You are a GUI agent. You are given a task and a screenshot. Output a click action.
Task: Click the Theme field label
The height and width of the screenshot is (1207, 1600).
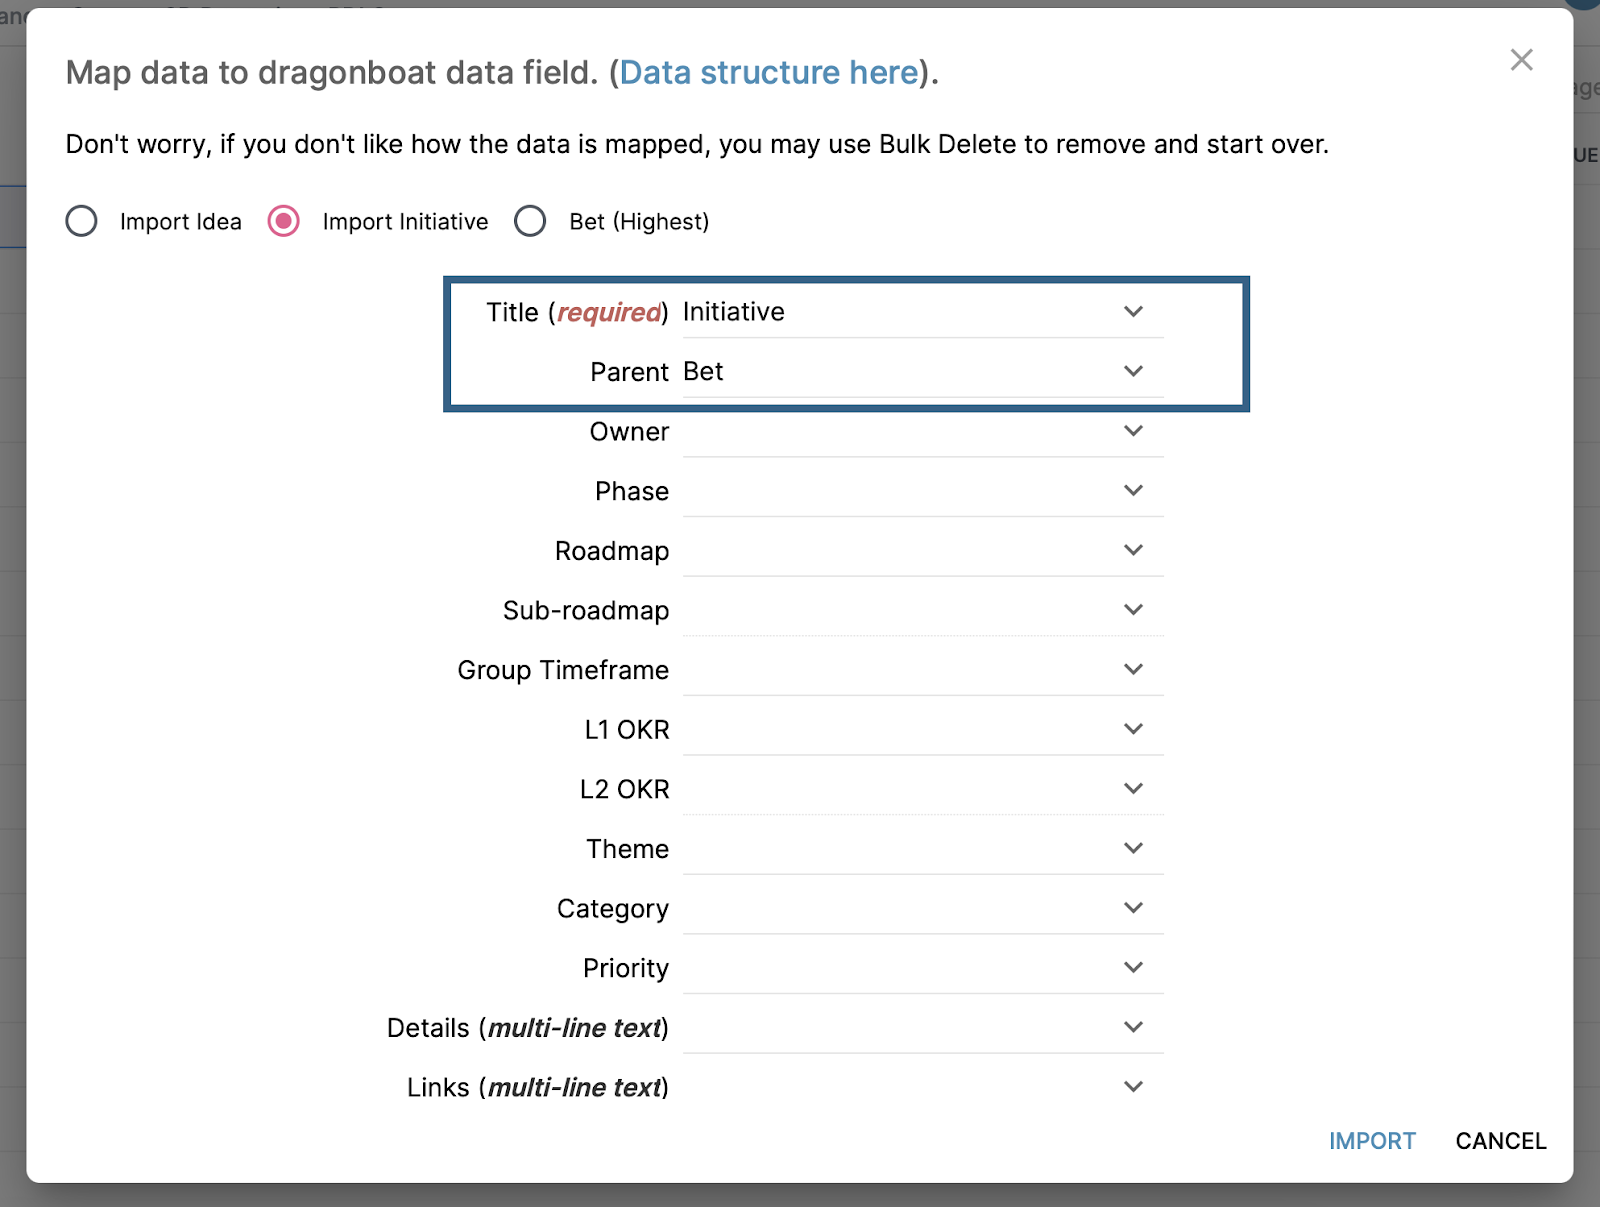(627, 849)
